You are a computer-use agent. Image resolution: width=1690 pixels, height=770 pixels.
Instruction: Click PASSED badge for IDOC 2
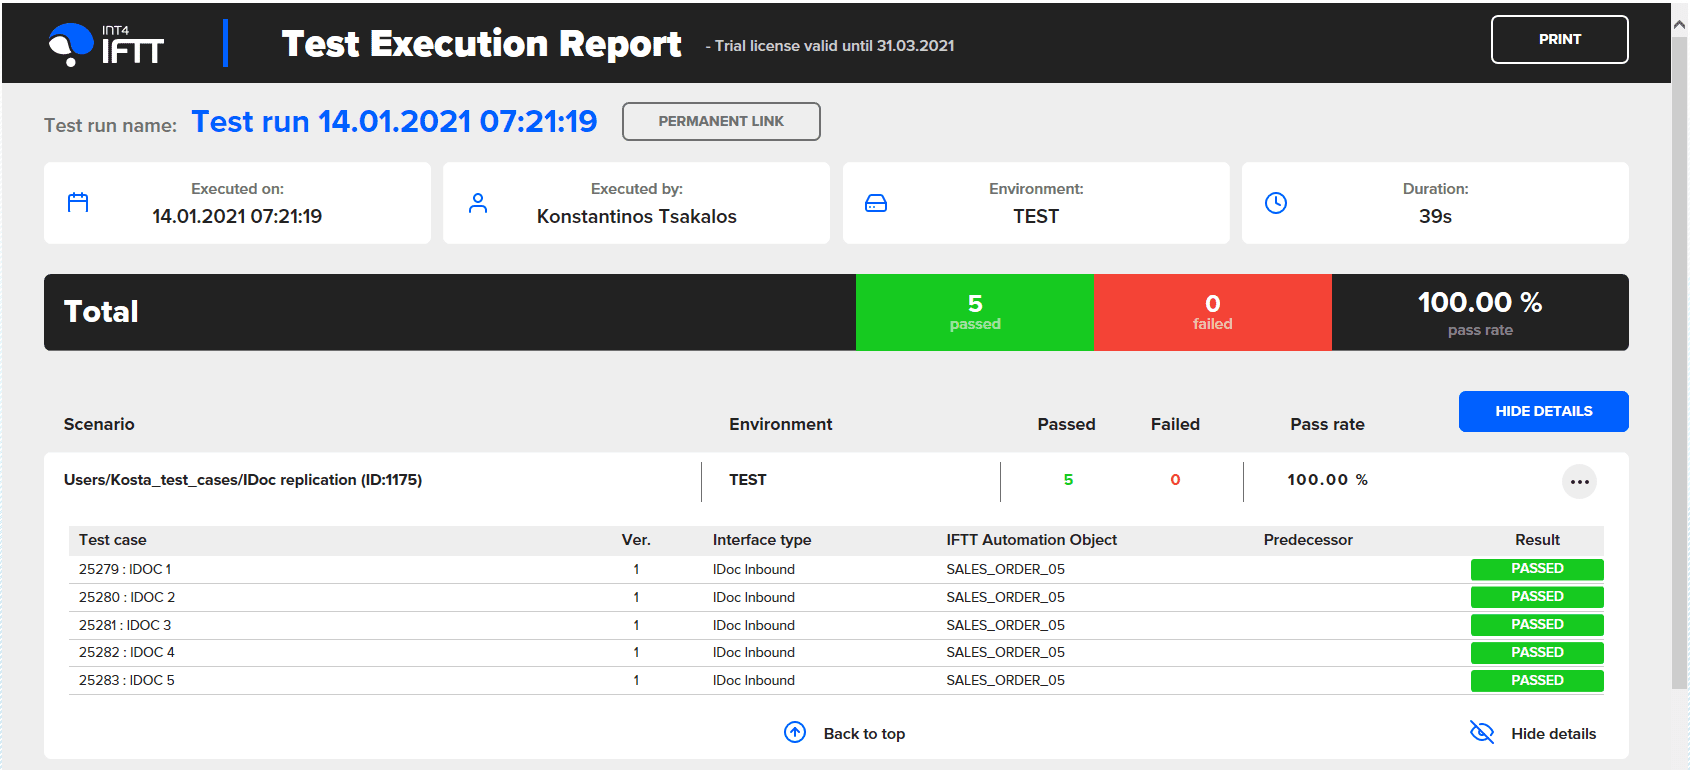(x=1537, y=597)
